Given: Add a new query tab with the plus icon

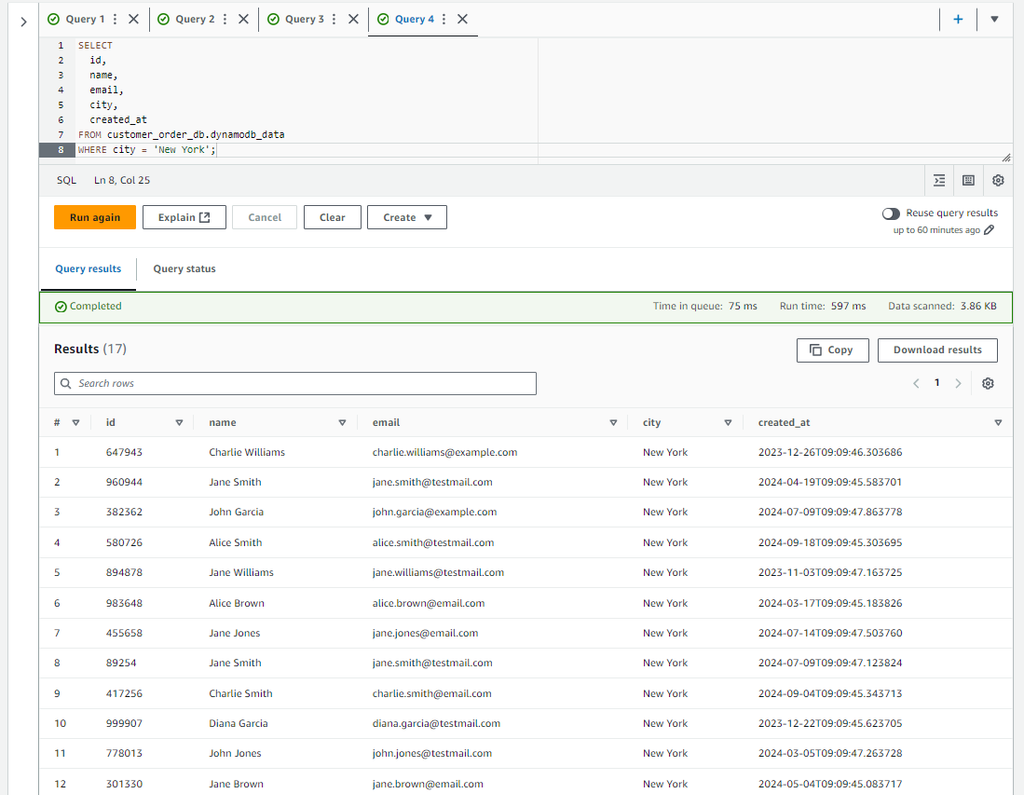Looking at the screenshot, I should pyautogui.click(x=957, y=18).
